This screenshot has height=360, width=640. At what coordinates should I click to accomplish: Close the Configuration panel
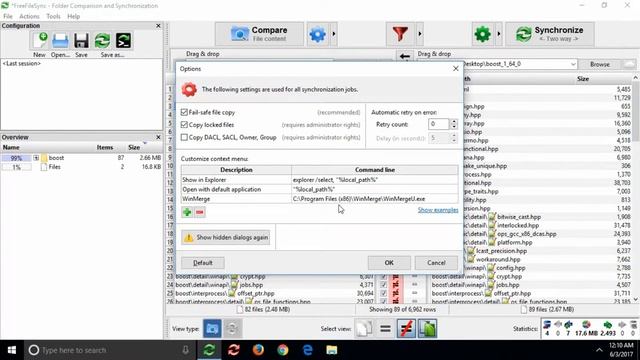(x=158, y=26)
